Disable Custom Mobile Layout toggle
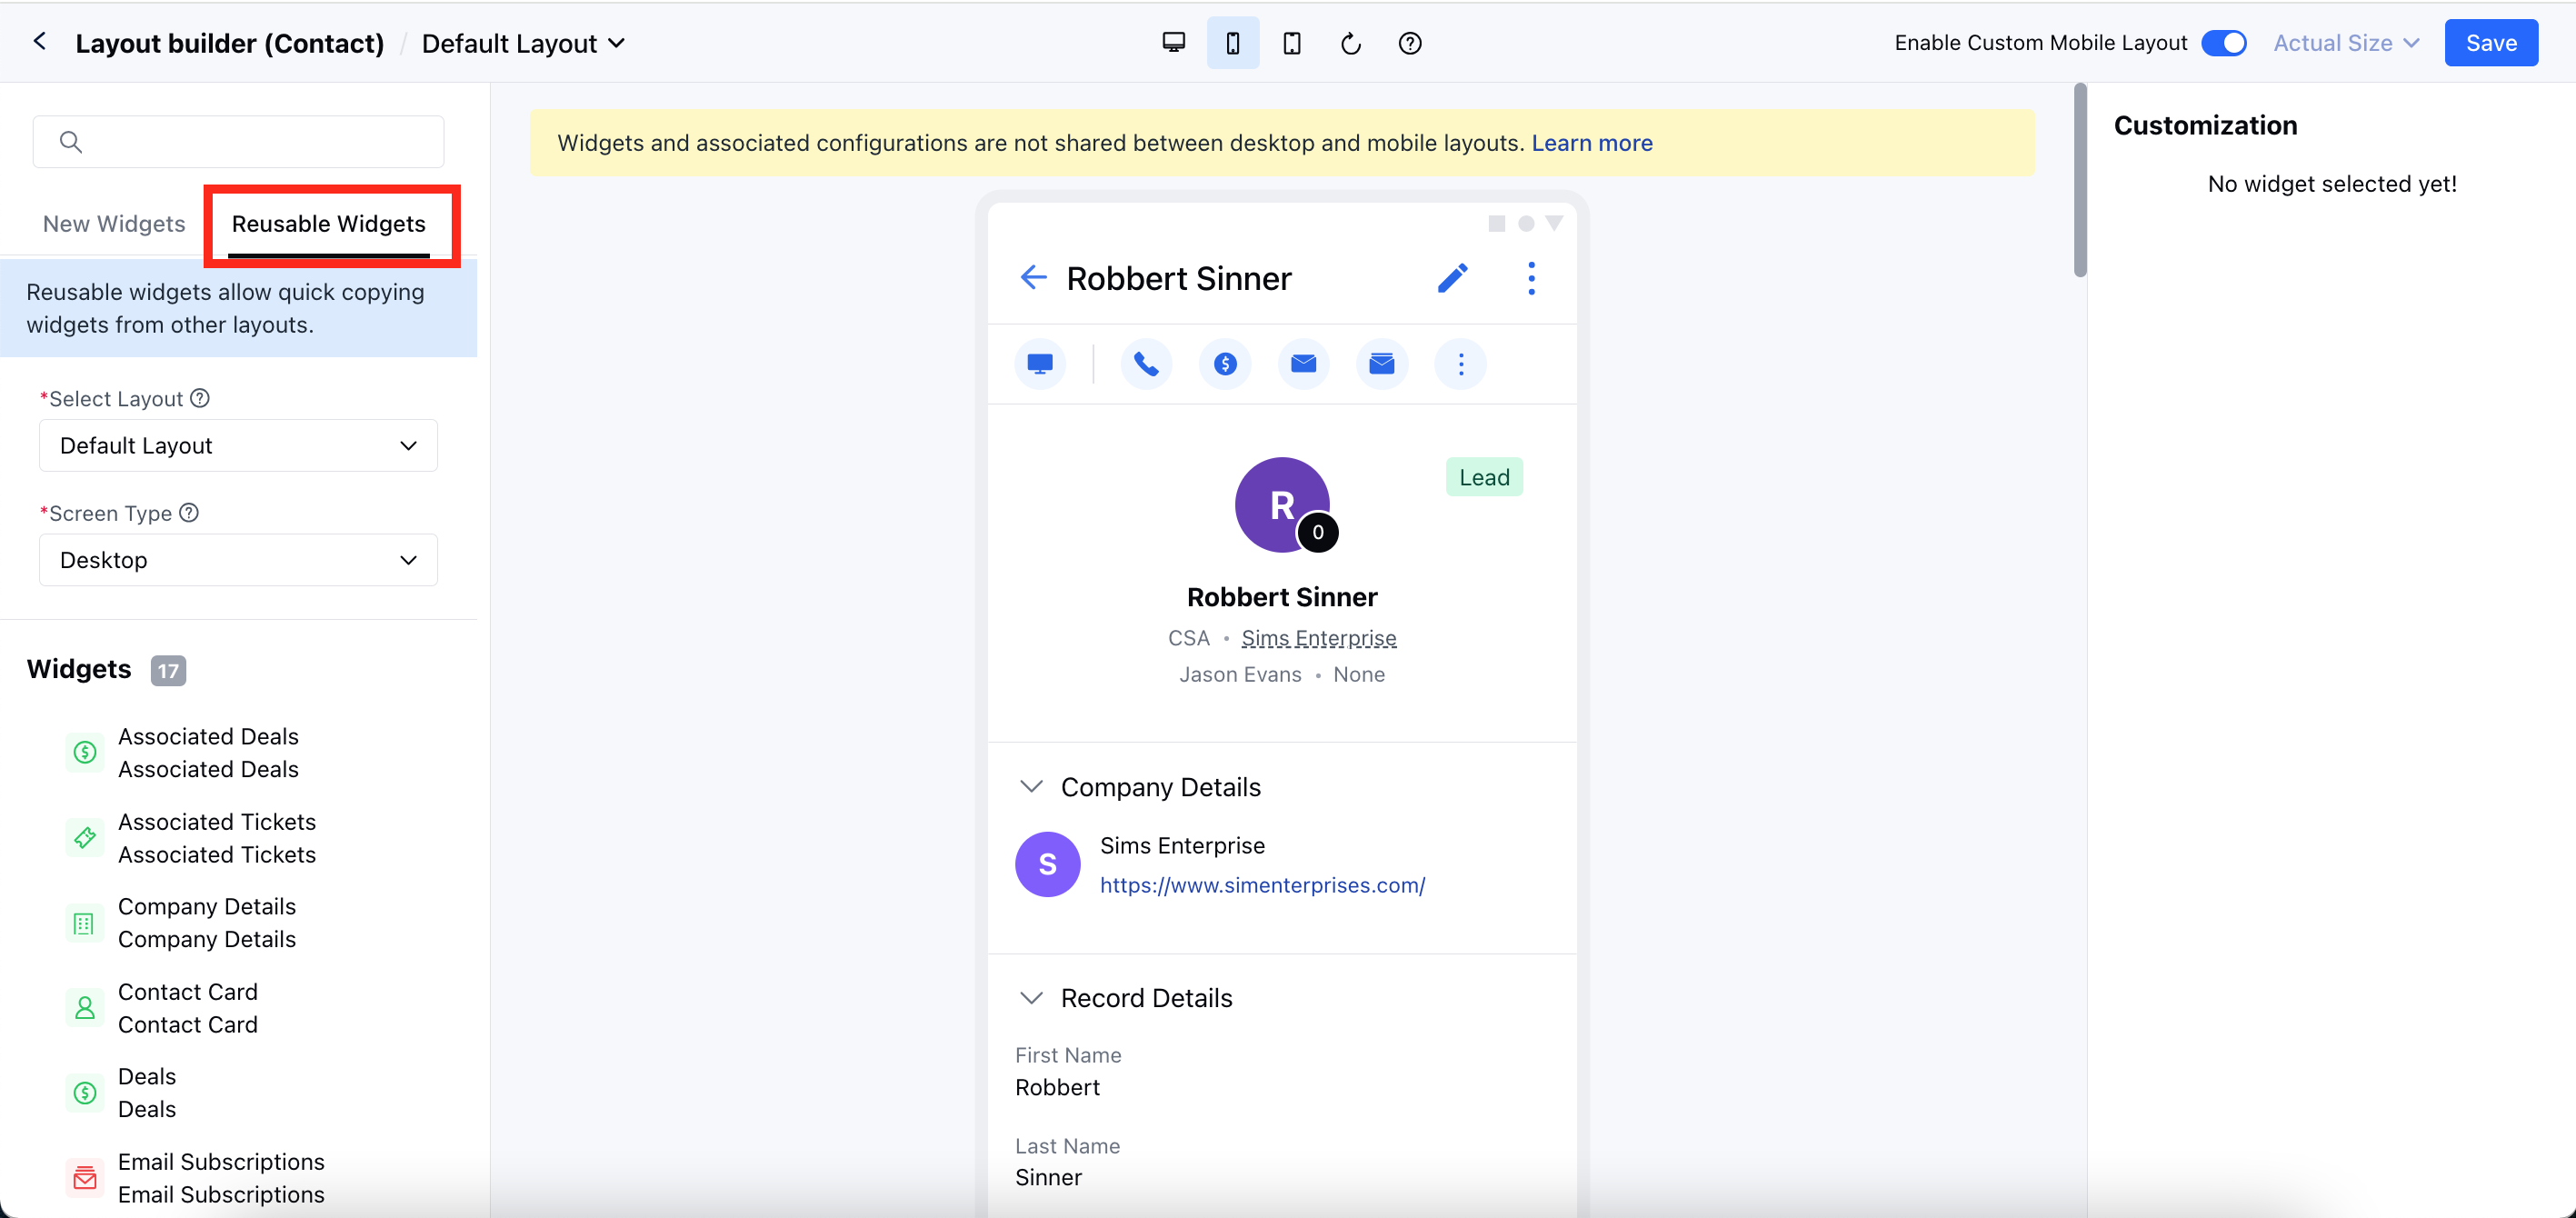Image resolution: width=2576 pixels, height=1218 pixels. [x=2223, y=43]
